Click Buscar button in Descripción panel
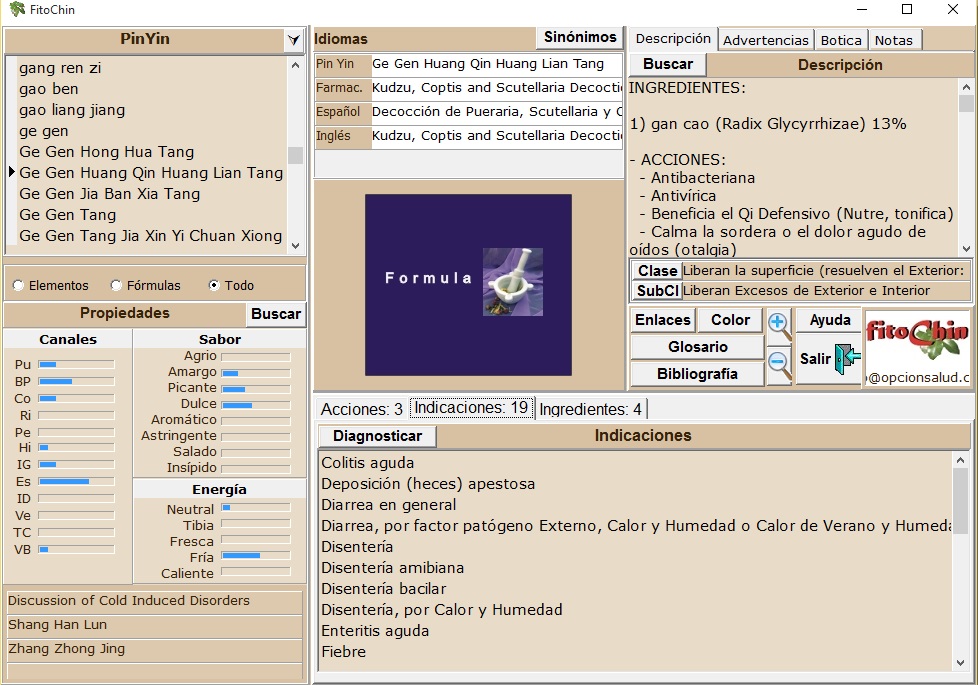 click(667, 64)
